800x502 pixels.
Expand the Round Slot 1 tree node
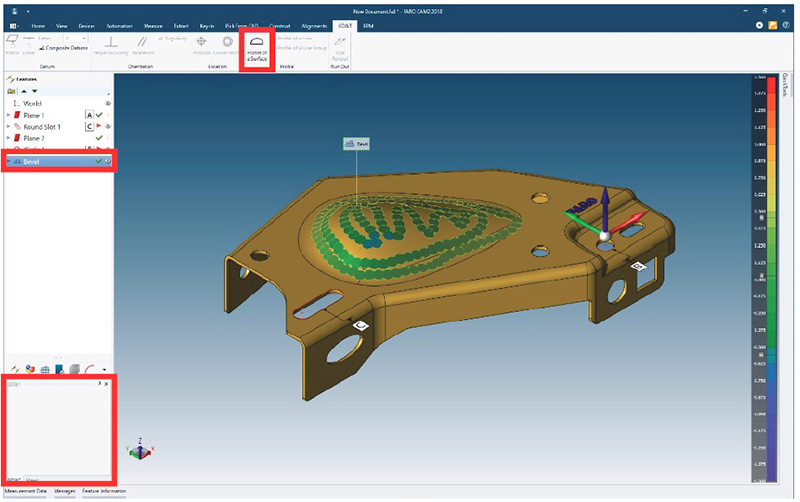(8, 127)
